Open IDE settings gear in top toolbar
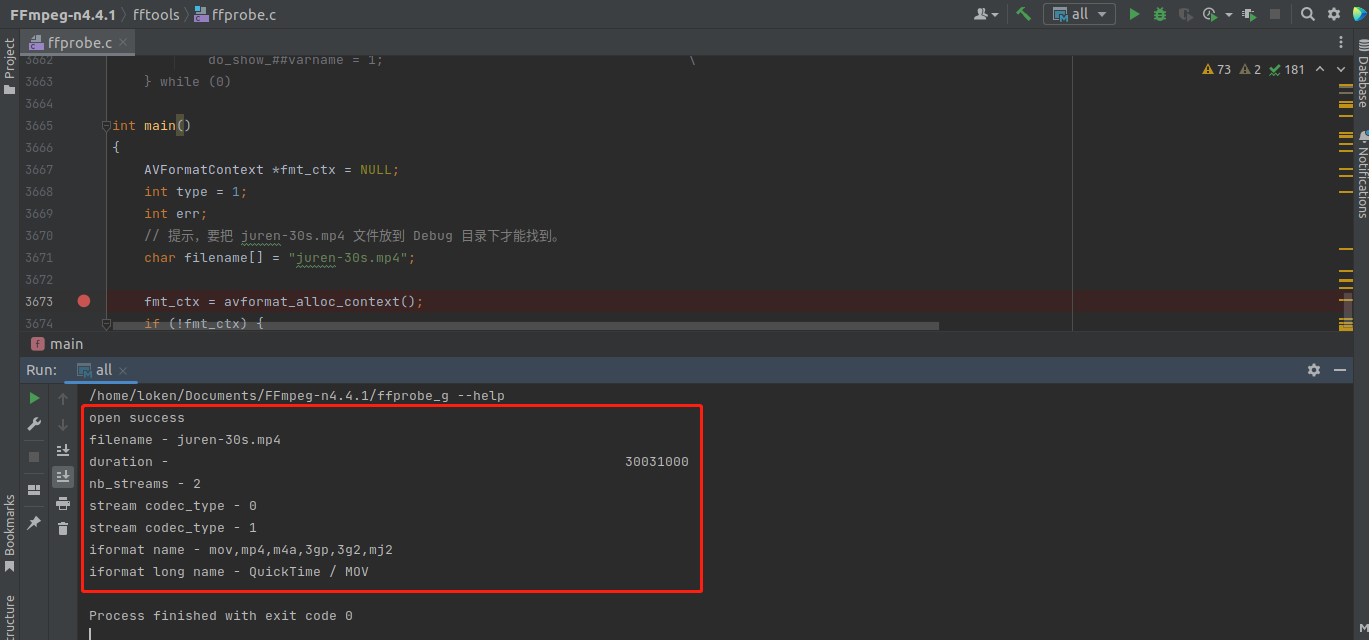The height and width of the screenshot is (640, 1369). (x=1334, y=14)
